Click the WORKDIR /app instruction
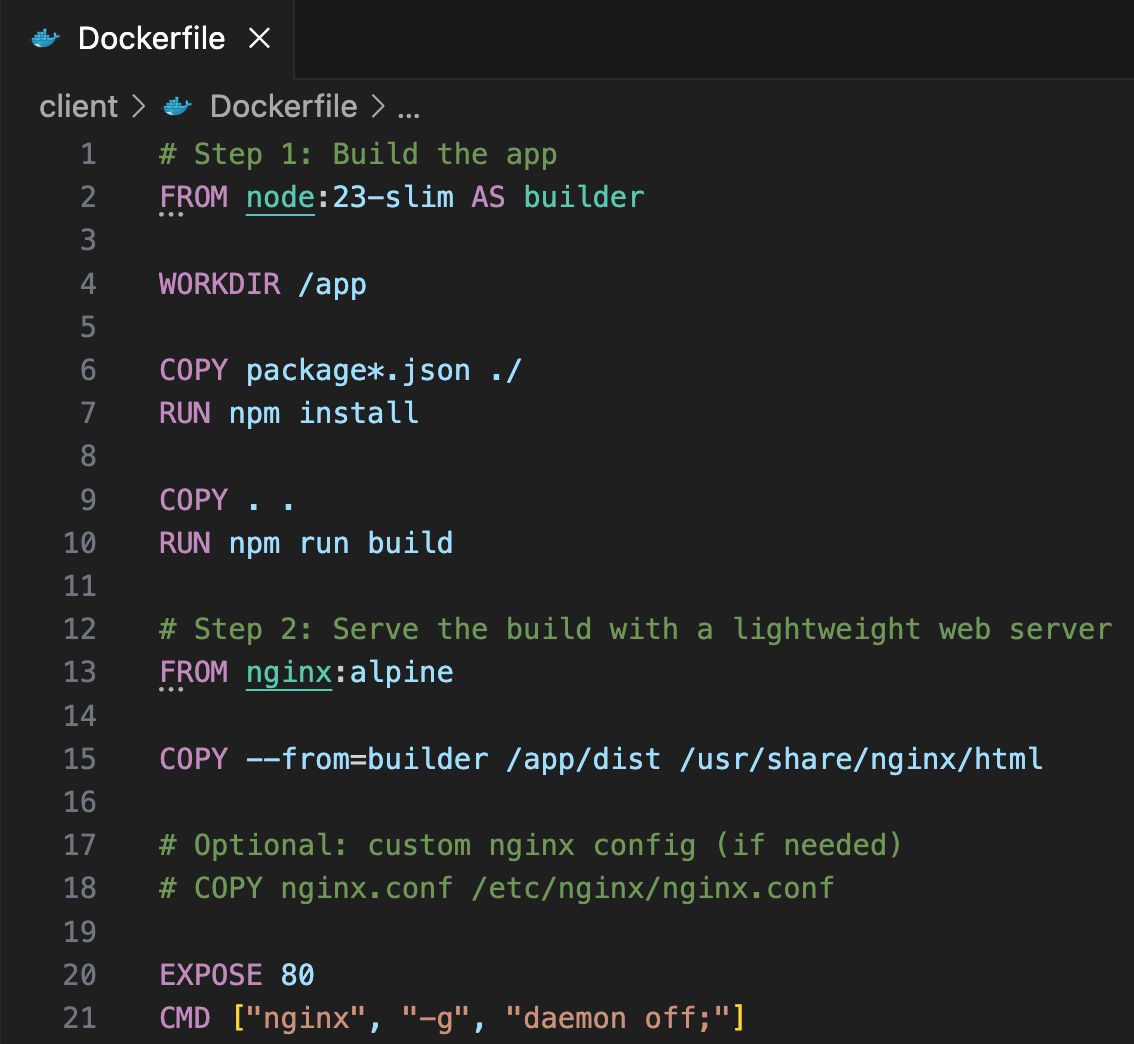1134x1044 pixels. pos(262,284)
